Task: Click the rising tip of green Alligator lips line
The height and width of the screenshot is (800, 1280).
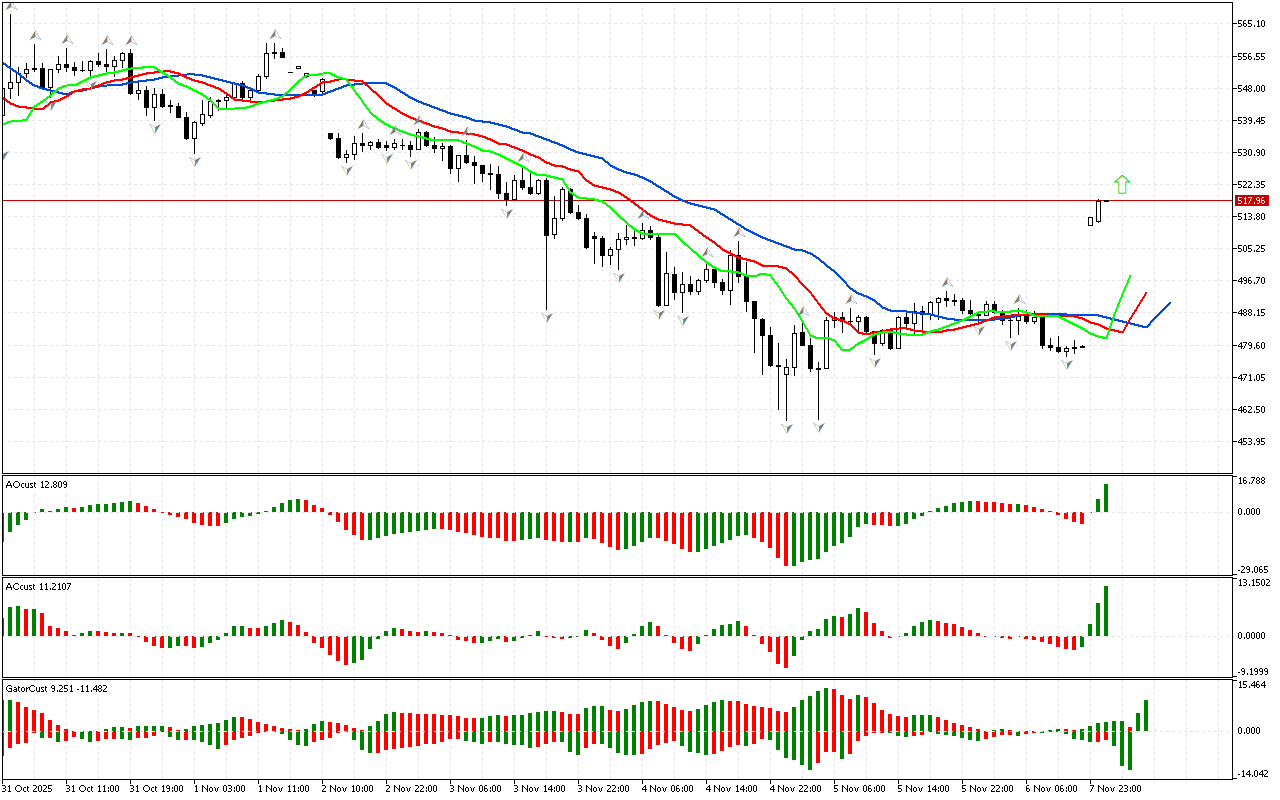Action: pos(1129,276)
